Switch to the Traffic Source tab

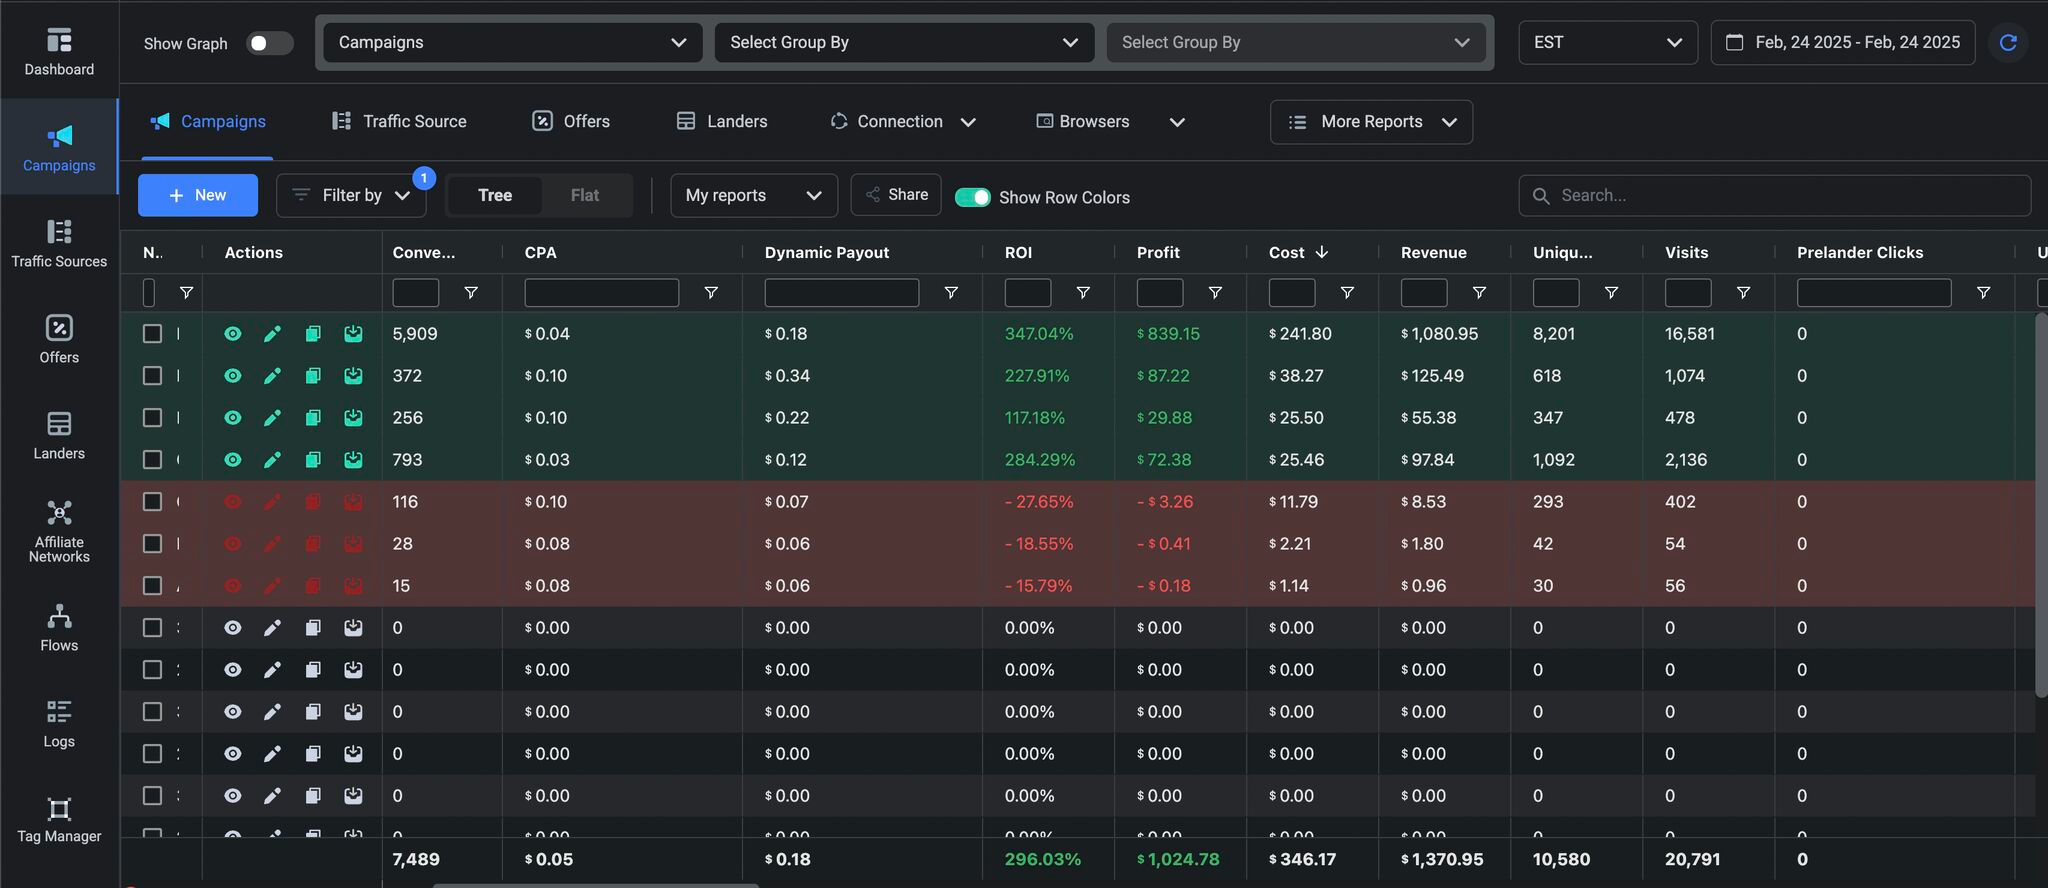pos(399,122)
